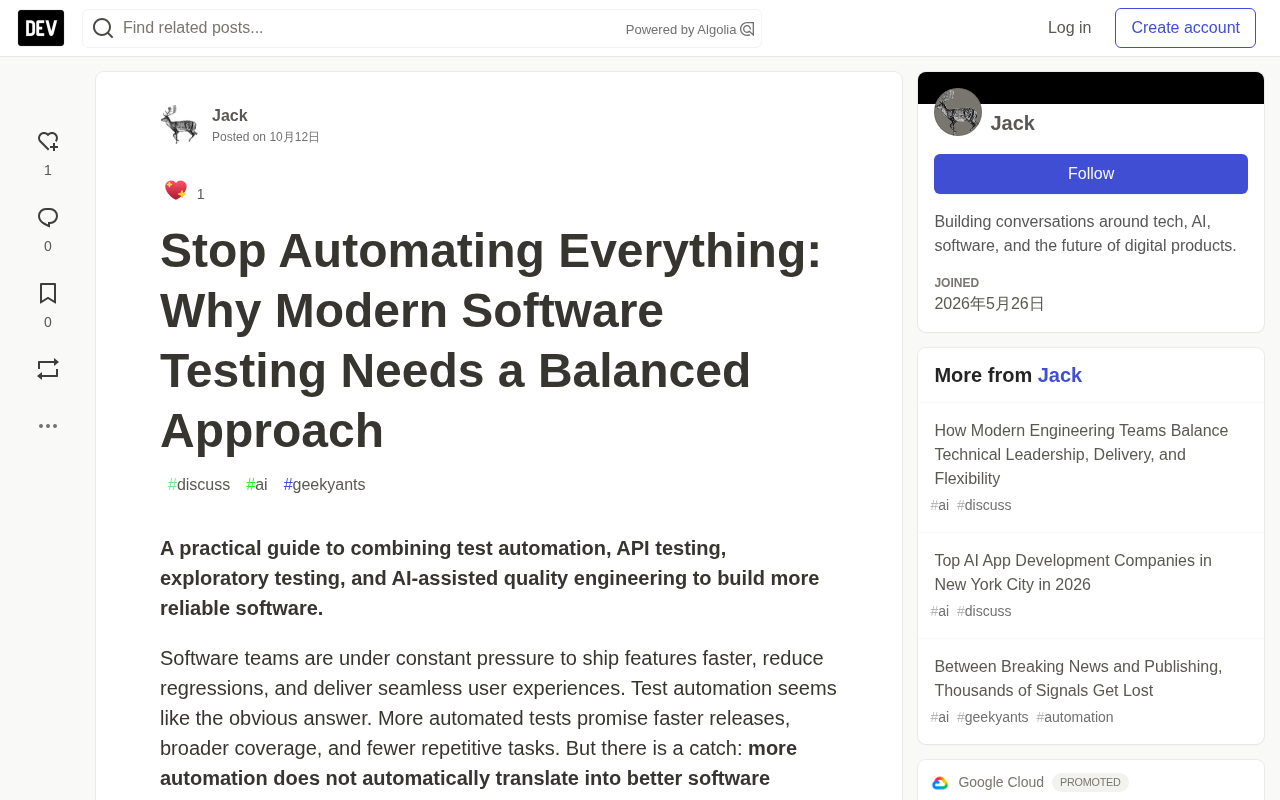
Task: Follow Jack with the Follow button
Action: (x=1091, y=174)
